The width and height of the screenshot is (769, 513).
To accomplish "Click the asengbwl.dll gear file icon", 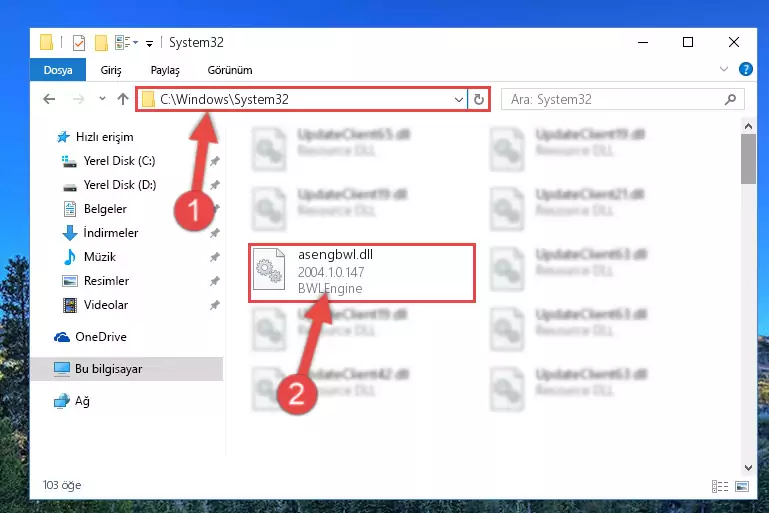I will (x=269, y=269).
